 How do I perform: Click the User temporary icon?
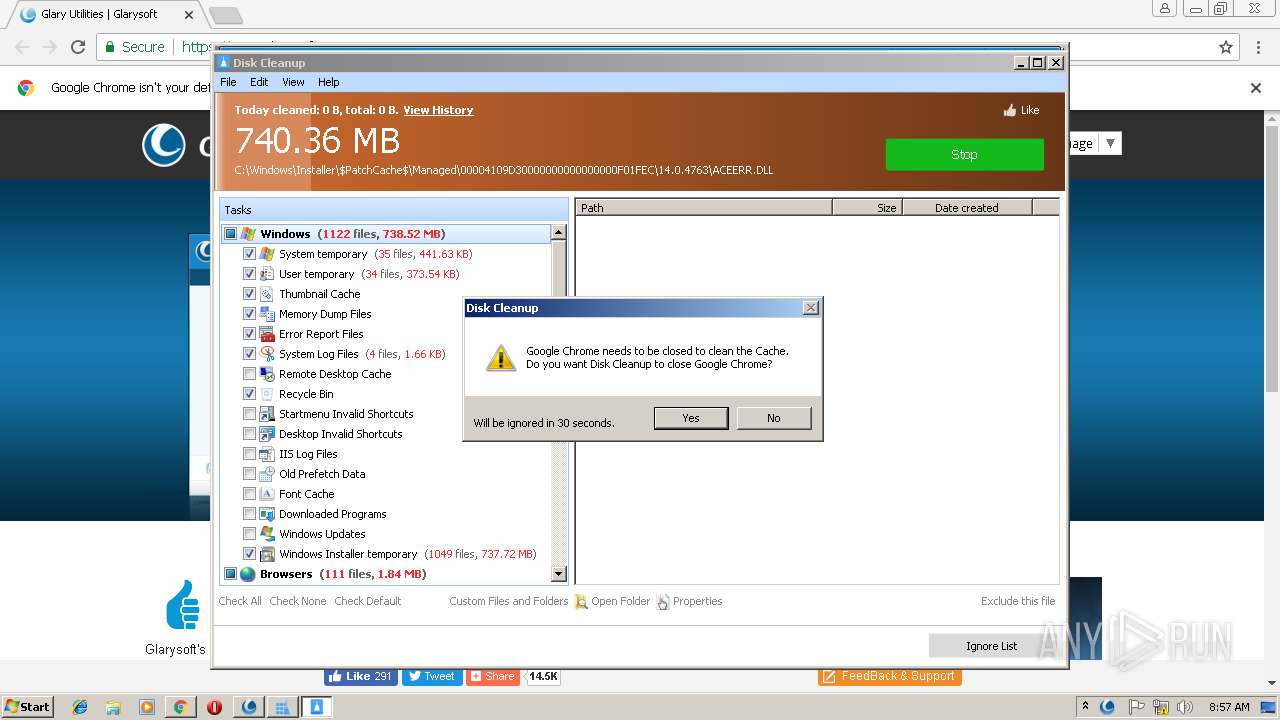267,274
